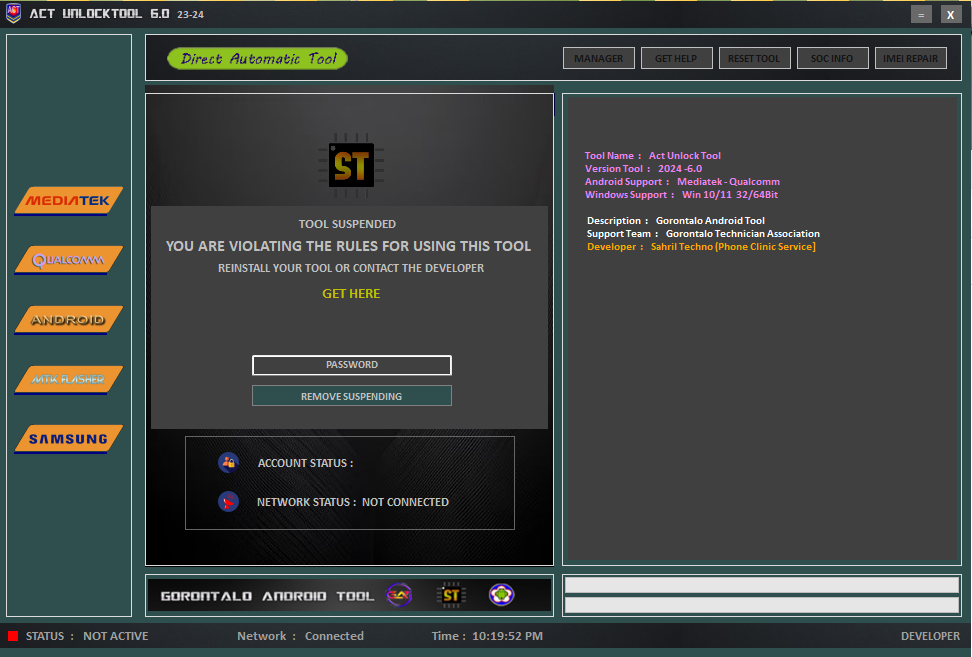Select the Samsung brand button
This screenshot has width=972, height=657.
[68, 439]
